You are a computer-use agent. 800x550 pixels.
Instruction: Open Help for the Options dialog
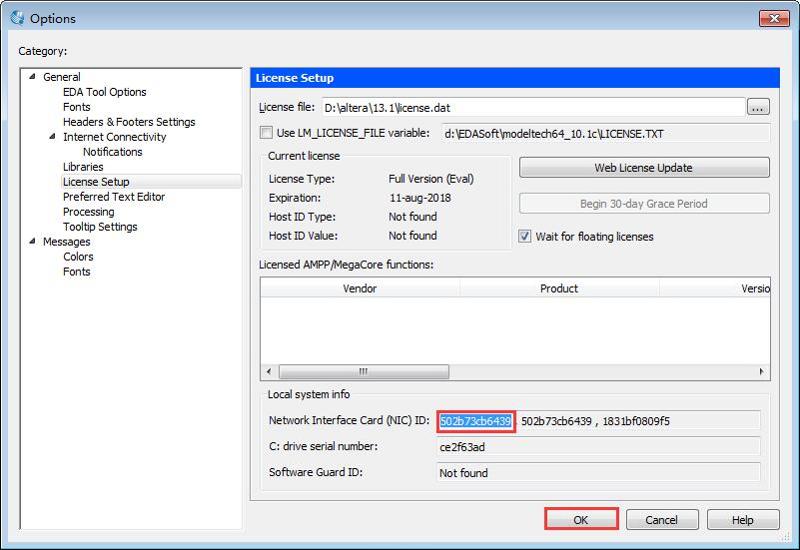[742, 520]
